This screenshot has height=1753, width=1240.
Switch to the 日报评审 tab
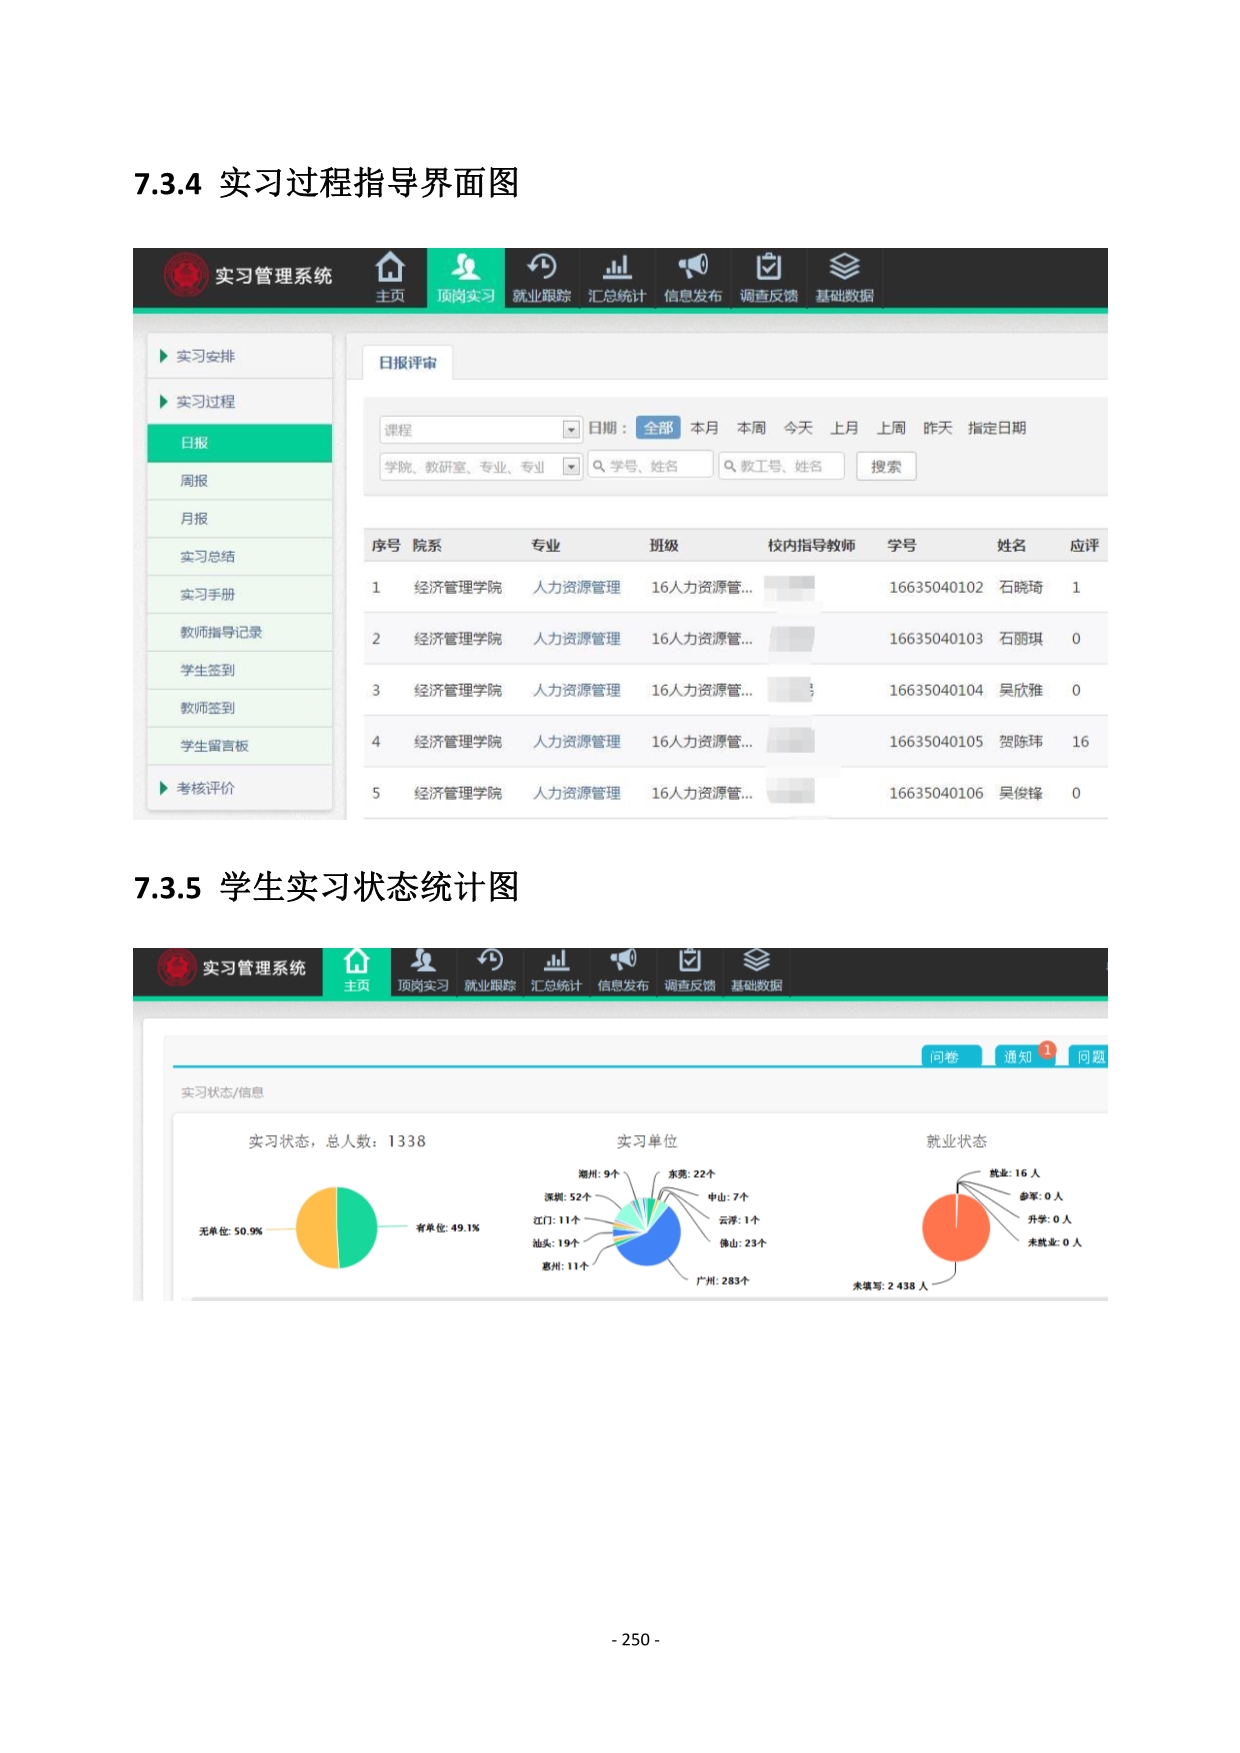click(x=407, y=363)
